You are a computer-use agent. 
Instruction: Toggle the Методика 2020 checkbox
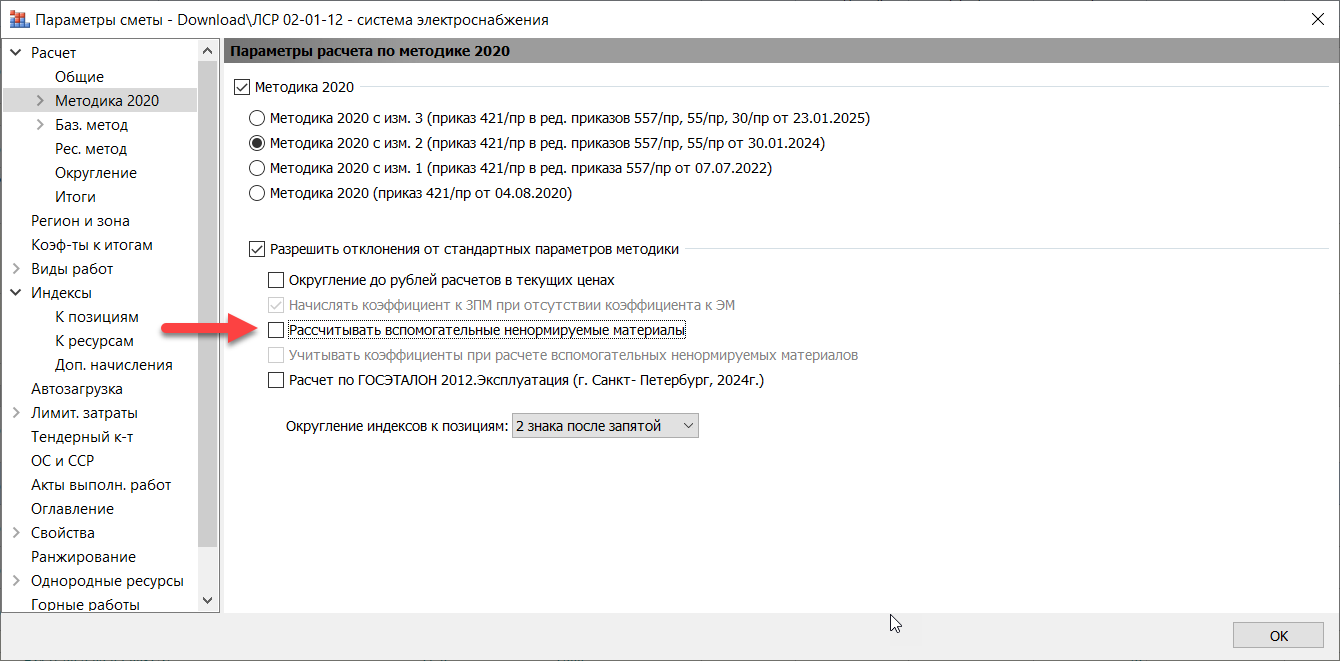(x=241, y=88)
